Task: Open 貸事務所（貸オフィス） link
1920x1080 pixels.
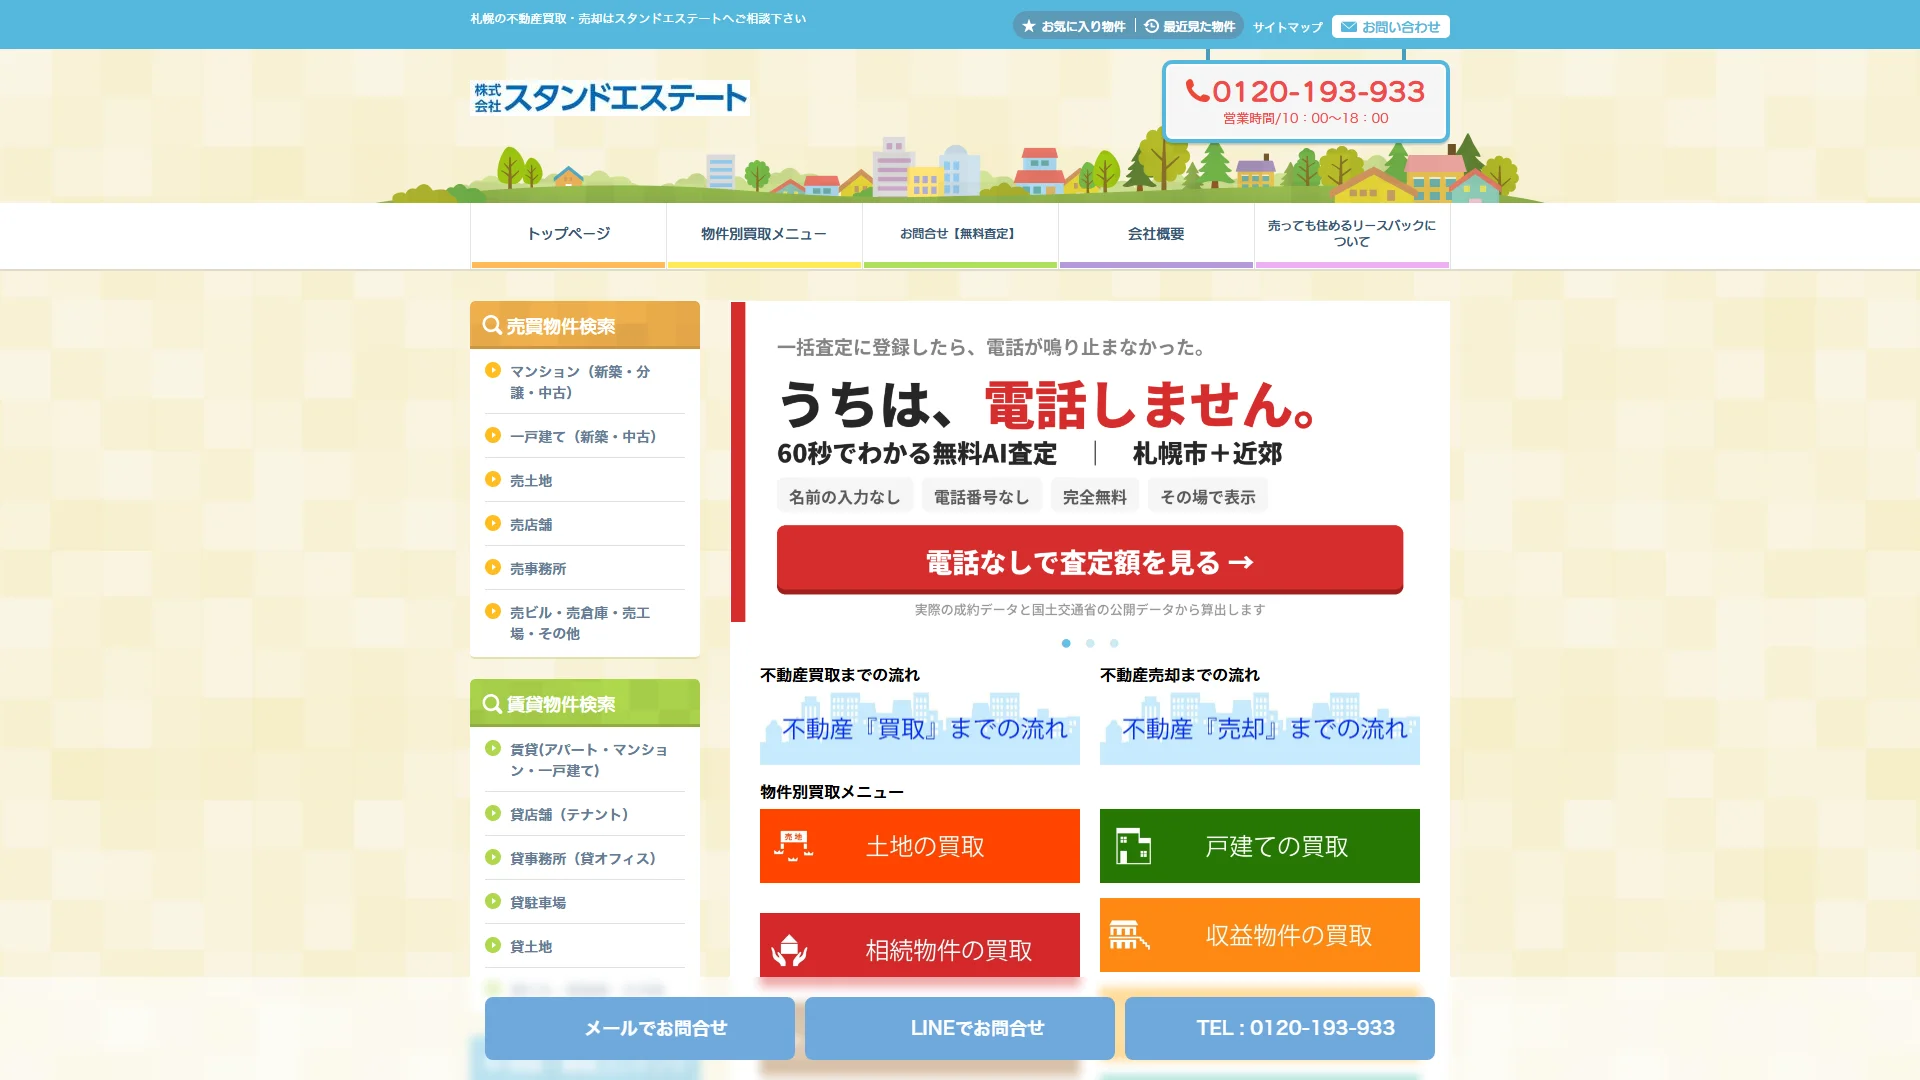Action: click(583, 859)
